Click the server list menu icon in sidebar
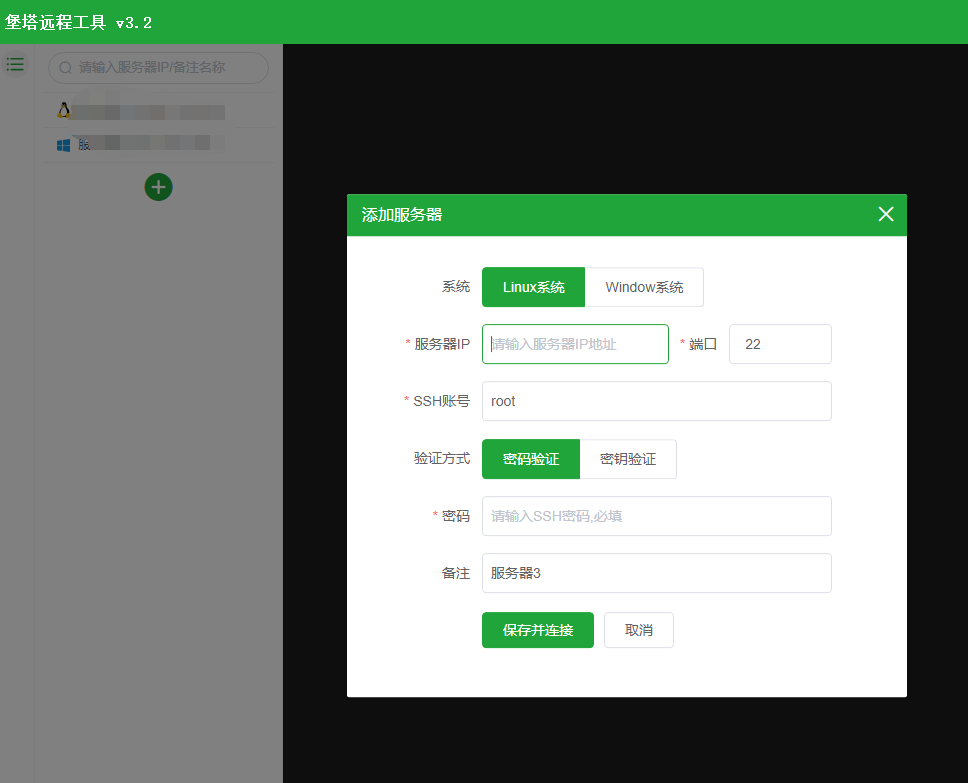The height and width of the screenshot is (783, 968). pos(15,64)
